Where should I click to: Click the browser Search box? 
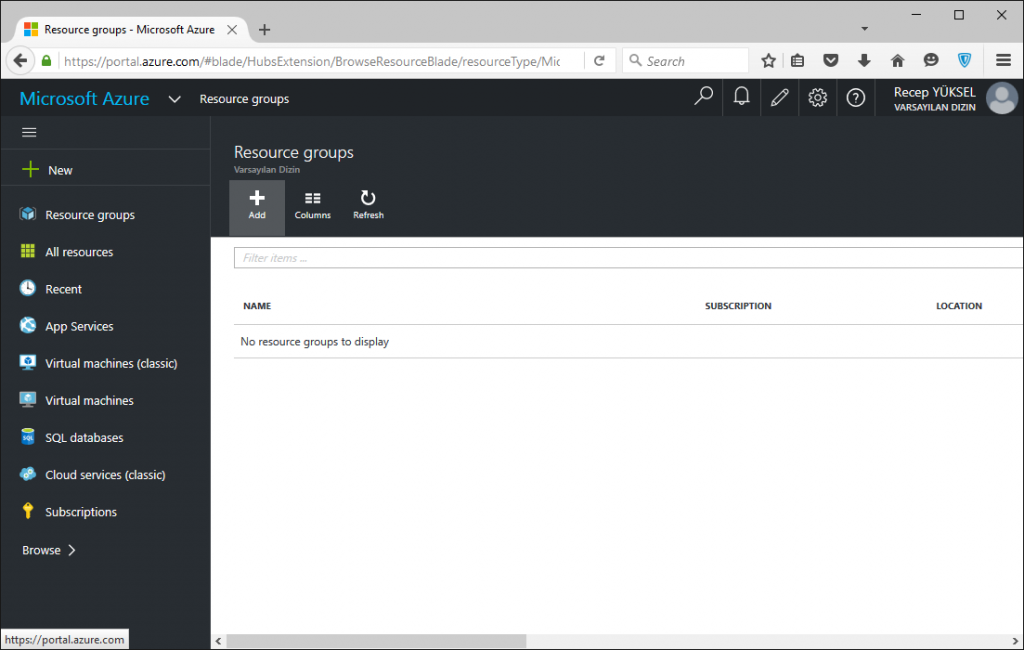point(685,61)
